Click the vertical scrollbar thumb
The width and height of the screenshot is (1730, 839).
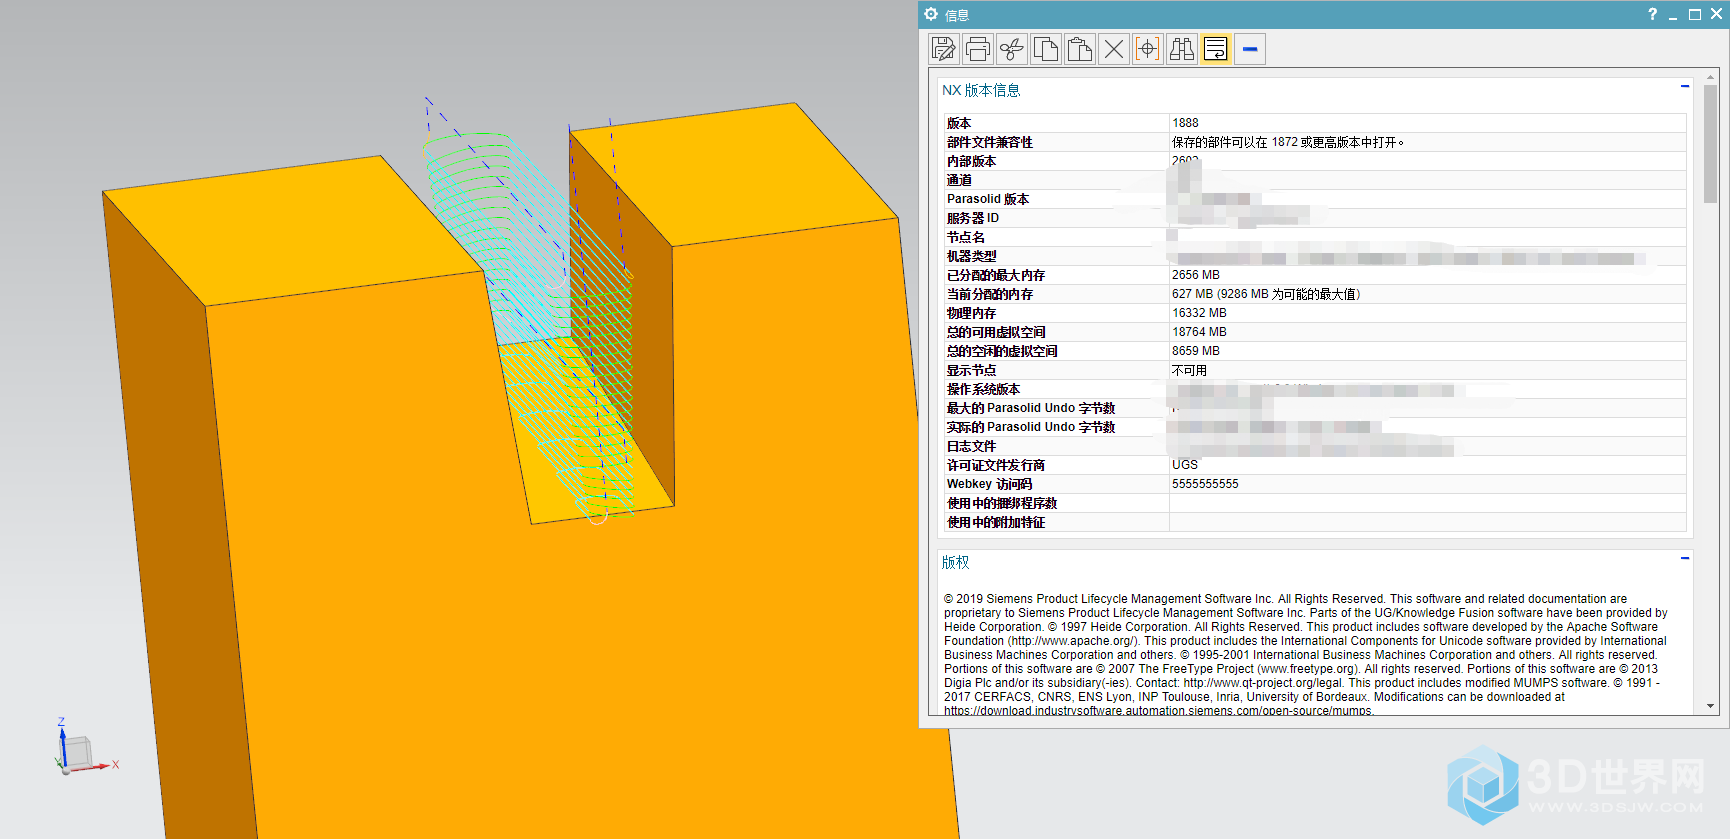click(x=1710, y=143)
